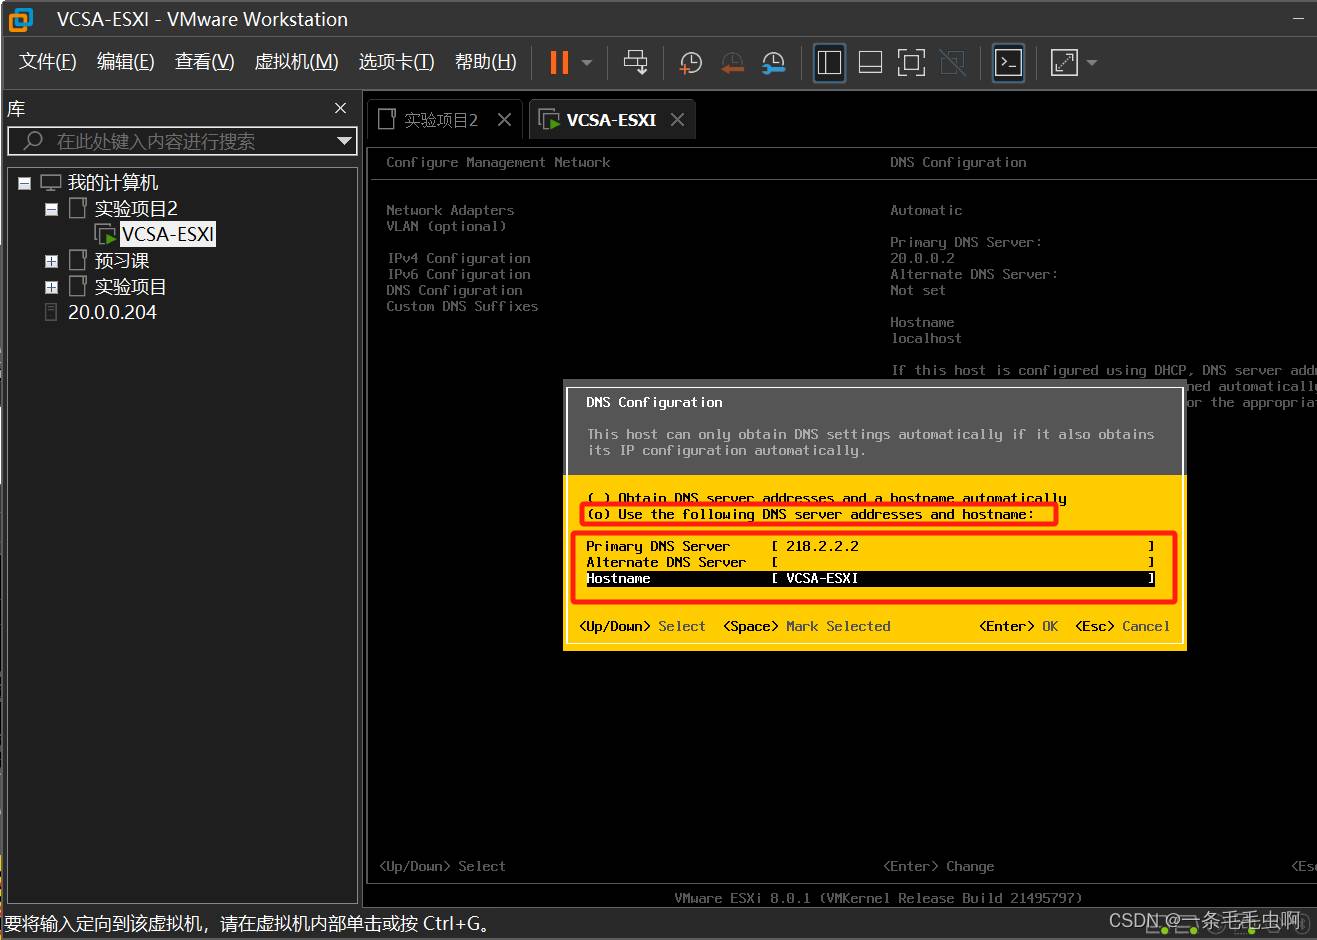The image size is (1317, 940).
Task: Click the orange pause VM button
Action: point(559,63)
